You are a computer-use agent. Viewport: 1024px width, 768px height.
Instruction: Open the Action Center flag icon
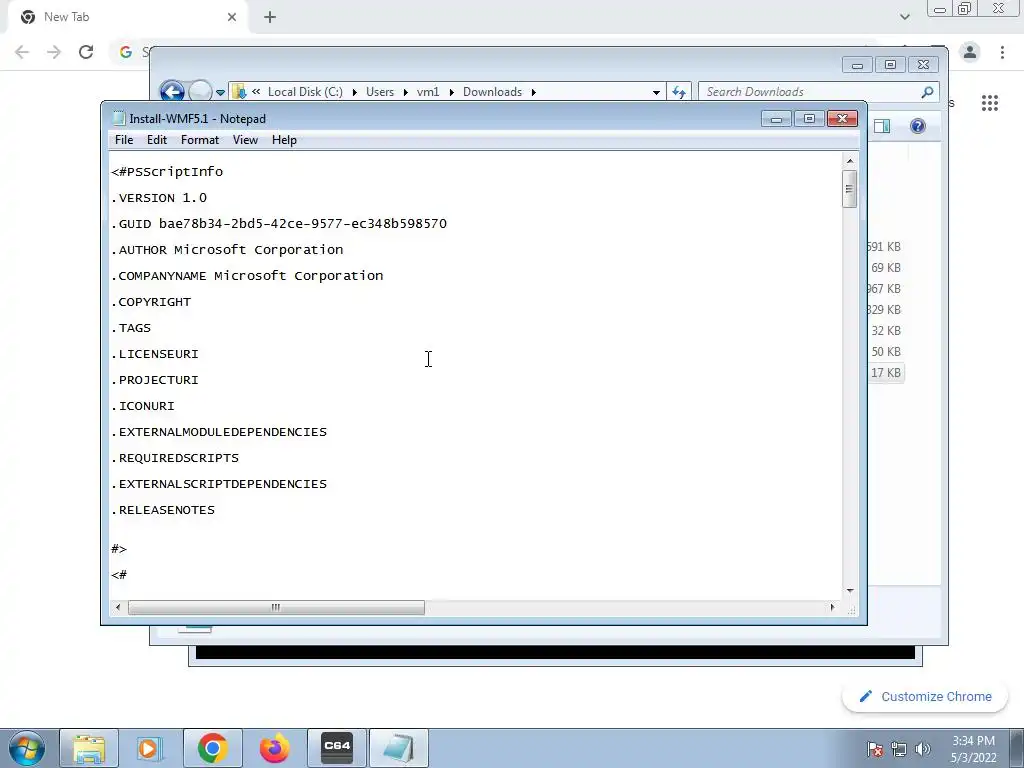click(875, 749)
